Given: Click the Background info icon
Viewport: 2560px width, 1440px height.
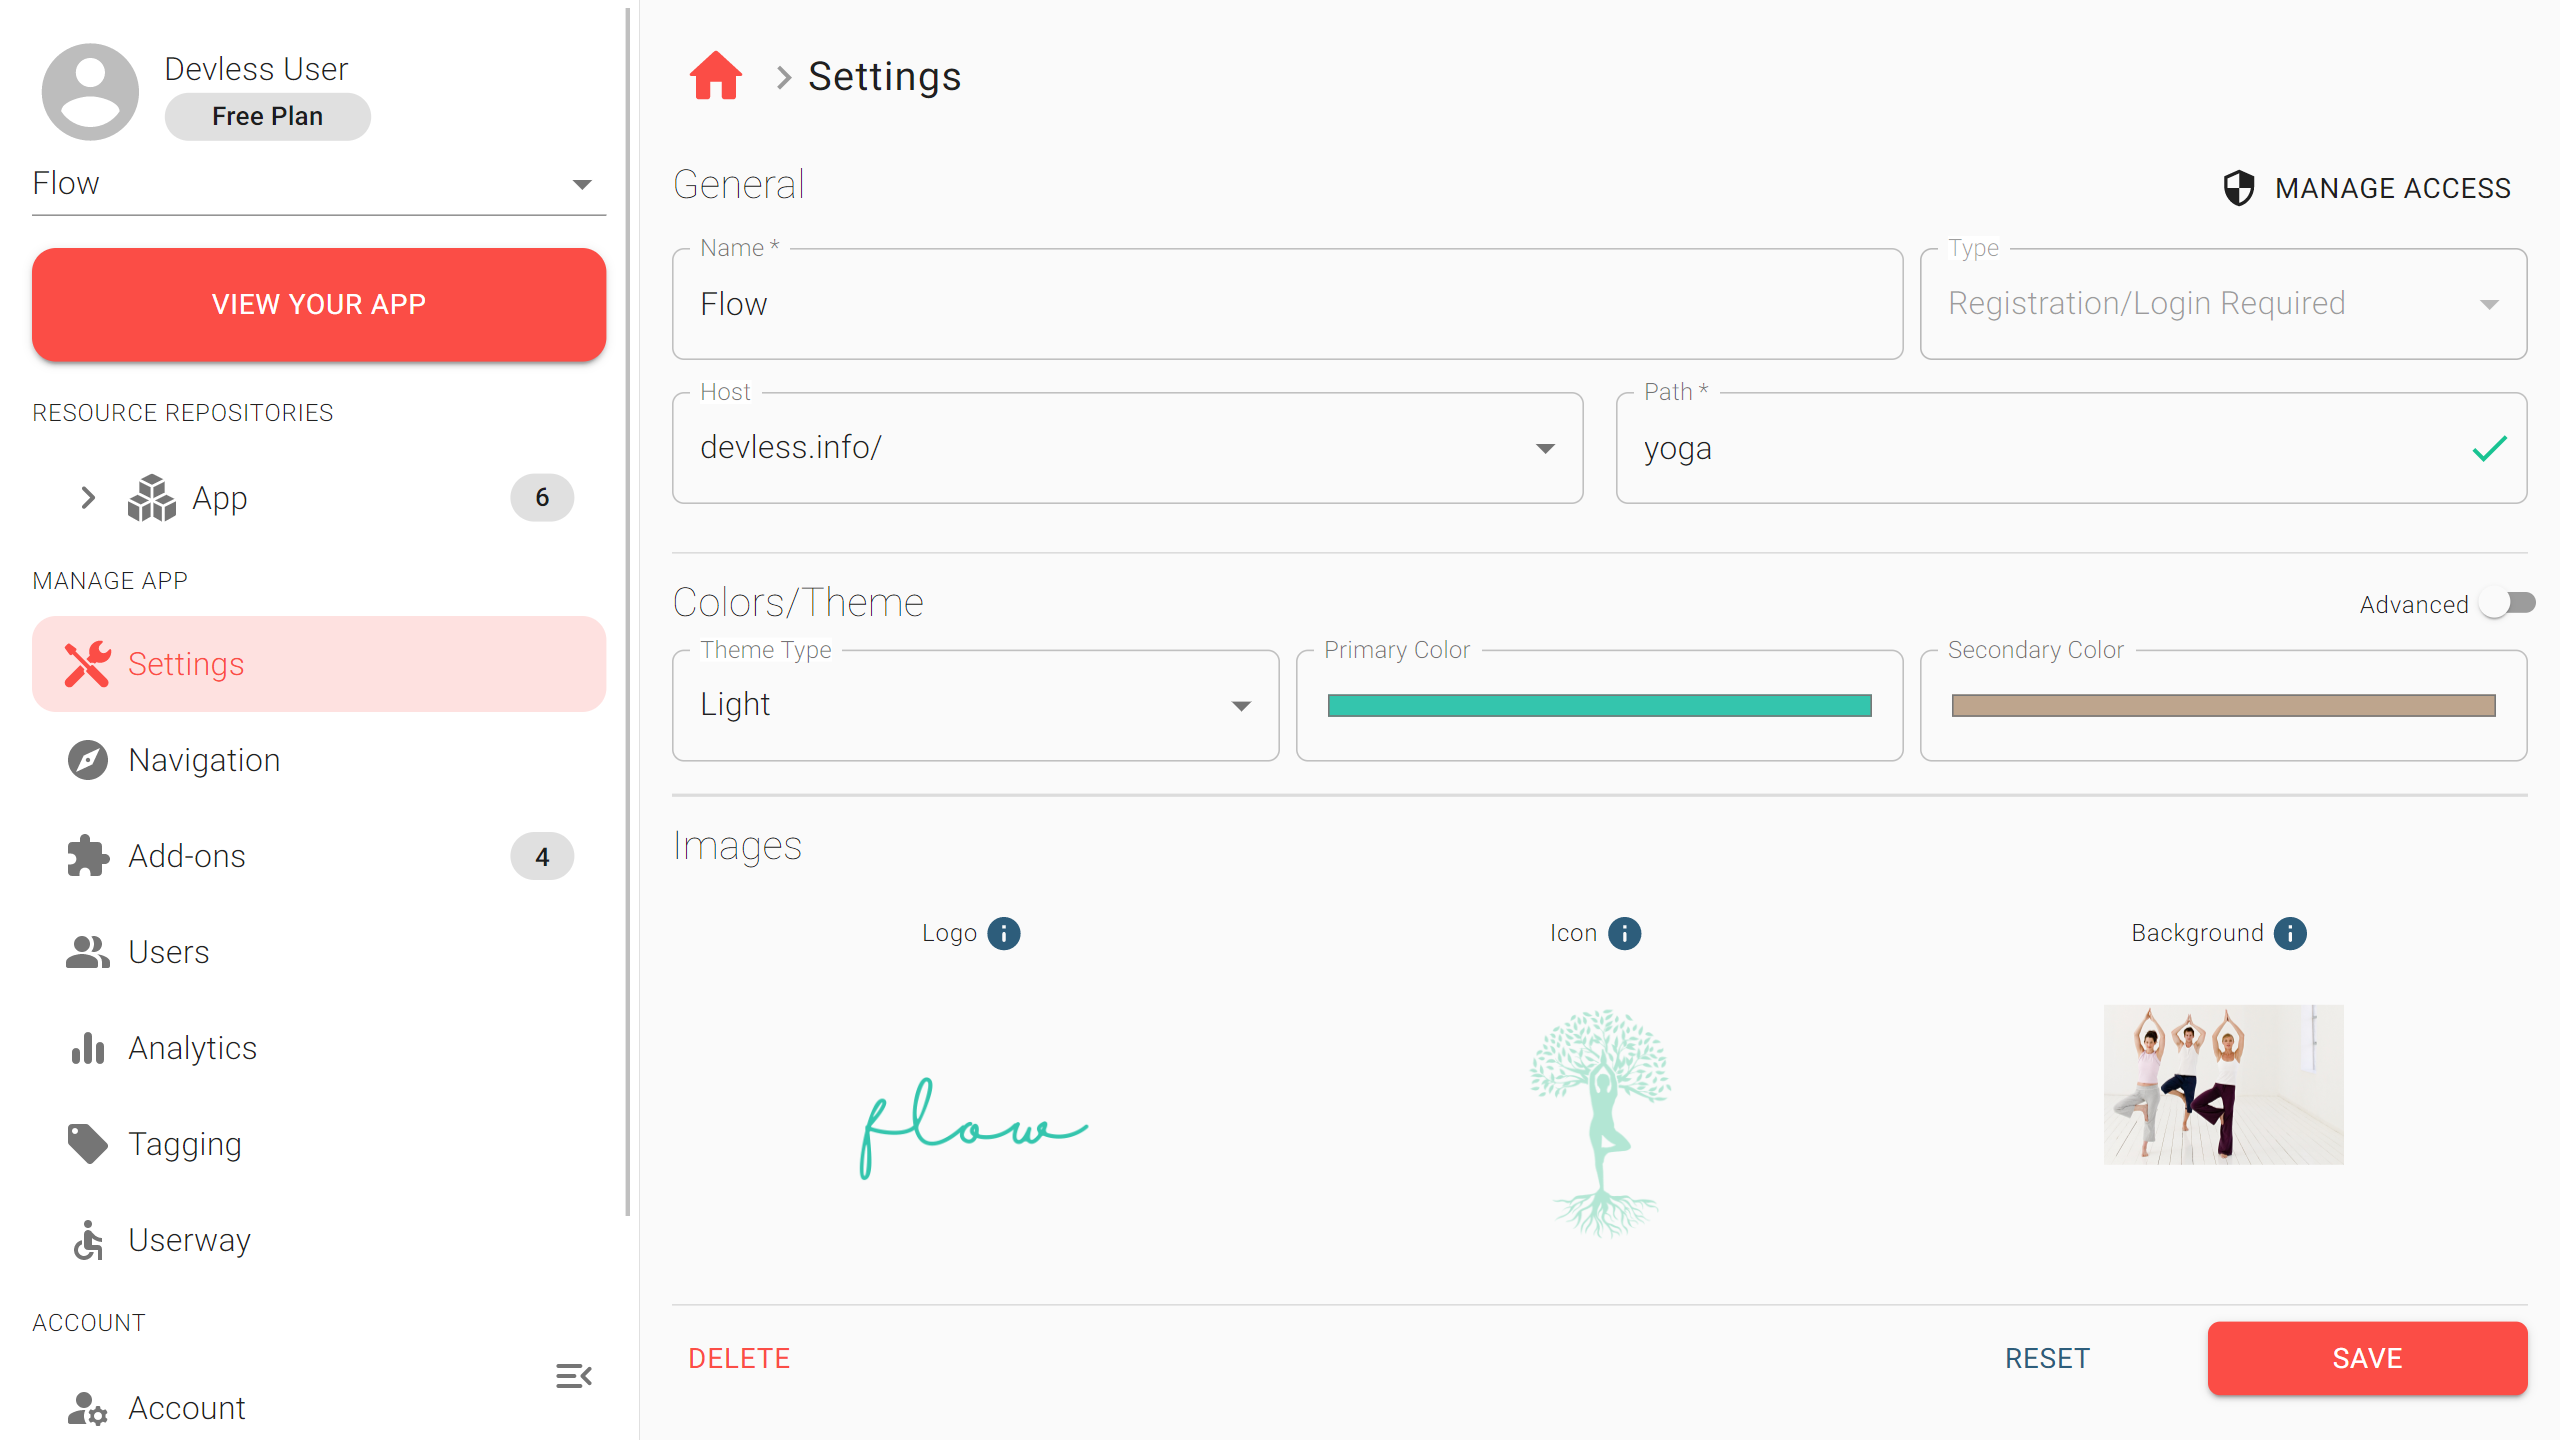Looking at the screenshot, I should pos(2289,933).
